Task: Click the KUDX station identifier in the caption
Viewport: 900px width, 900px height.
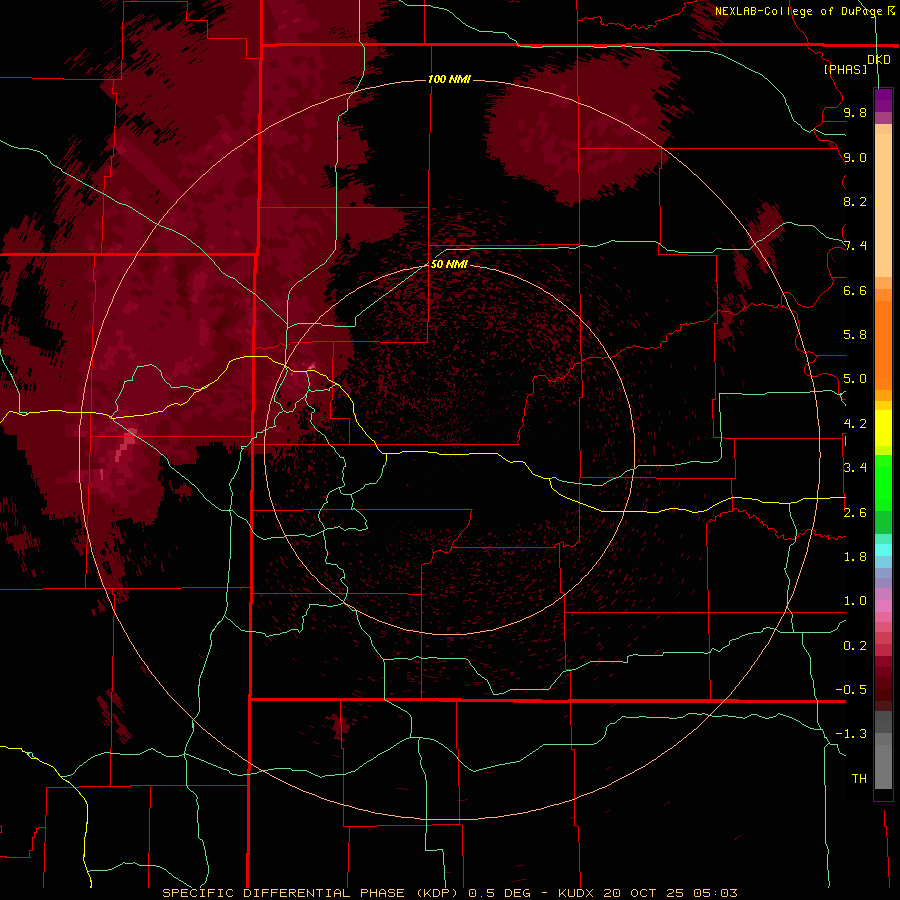Action: coord(577,893)
